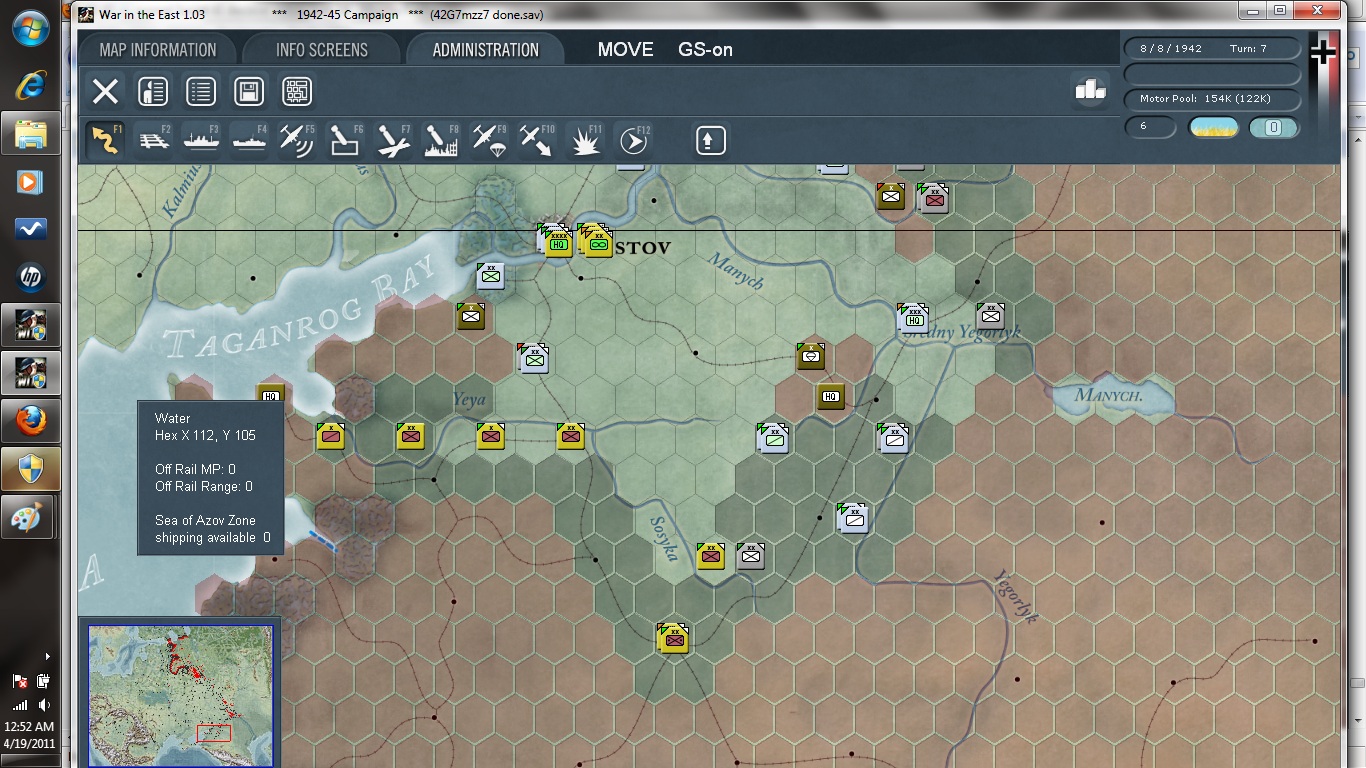This screenshot has width=1366, height=768.
Task: Choose Amphibious Transport mode (F4) ship icon
Action: [x=249, y=140]
